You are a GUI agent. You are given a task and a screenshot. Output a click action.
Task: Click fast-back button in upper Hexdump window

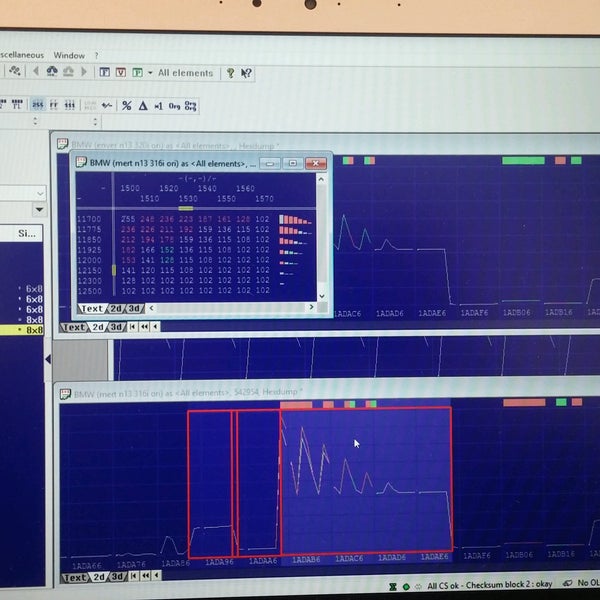pyautogui.click(x=144, y=327)
